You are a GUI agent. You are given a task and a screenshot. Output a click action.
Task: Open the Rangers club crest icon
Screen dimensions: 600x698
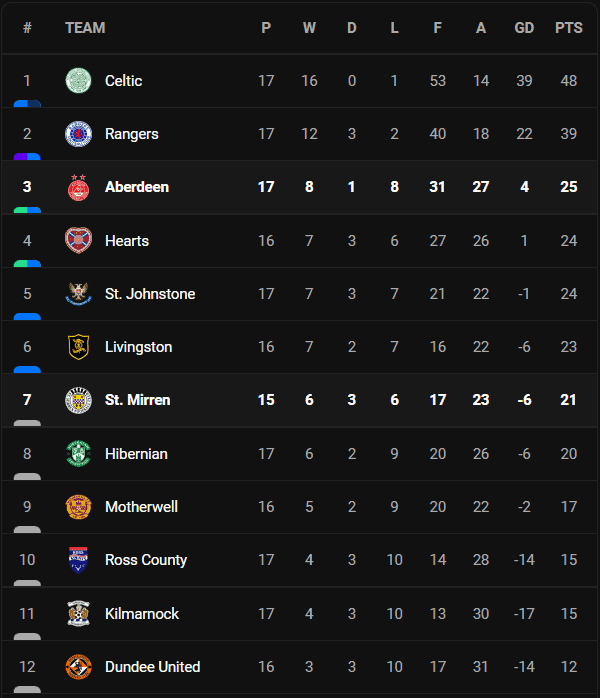[x=78, y=134]
